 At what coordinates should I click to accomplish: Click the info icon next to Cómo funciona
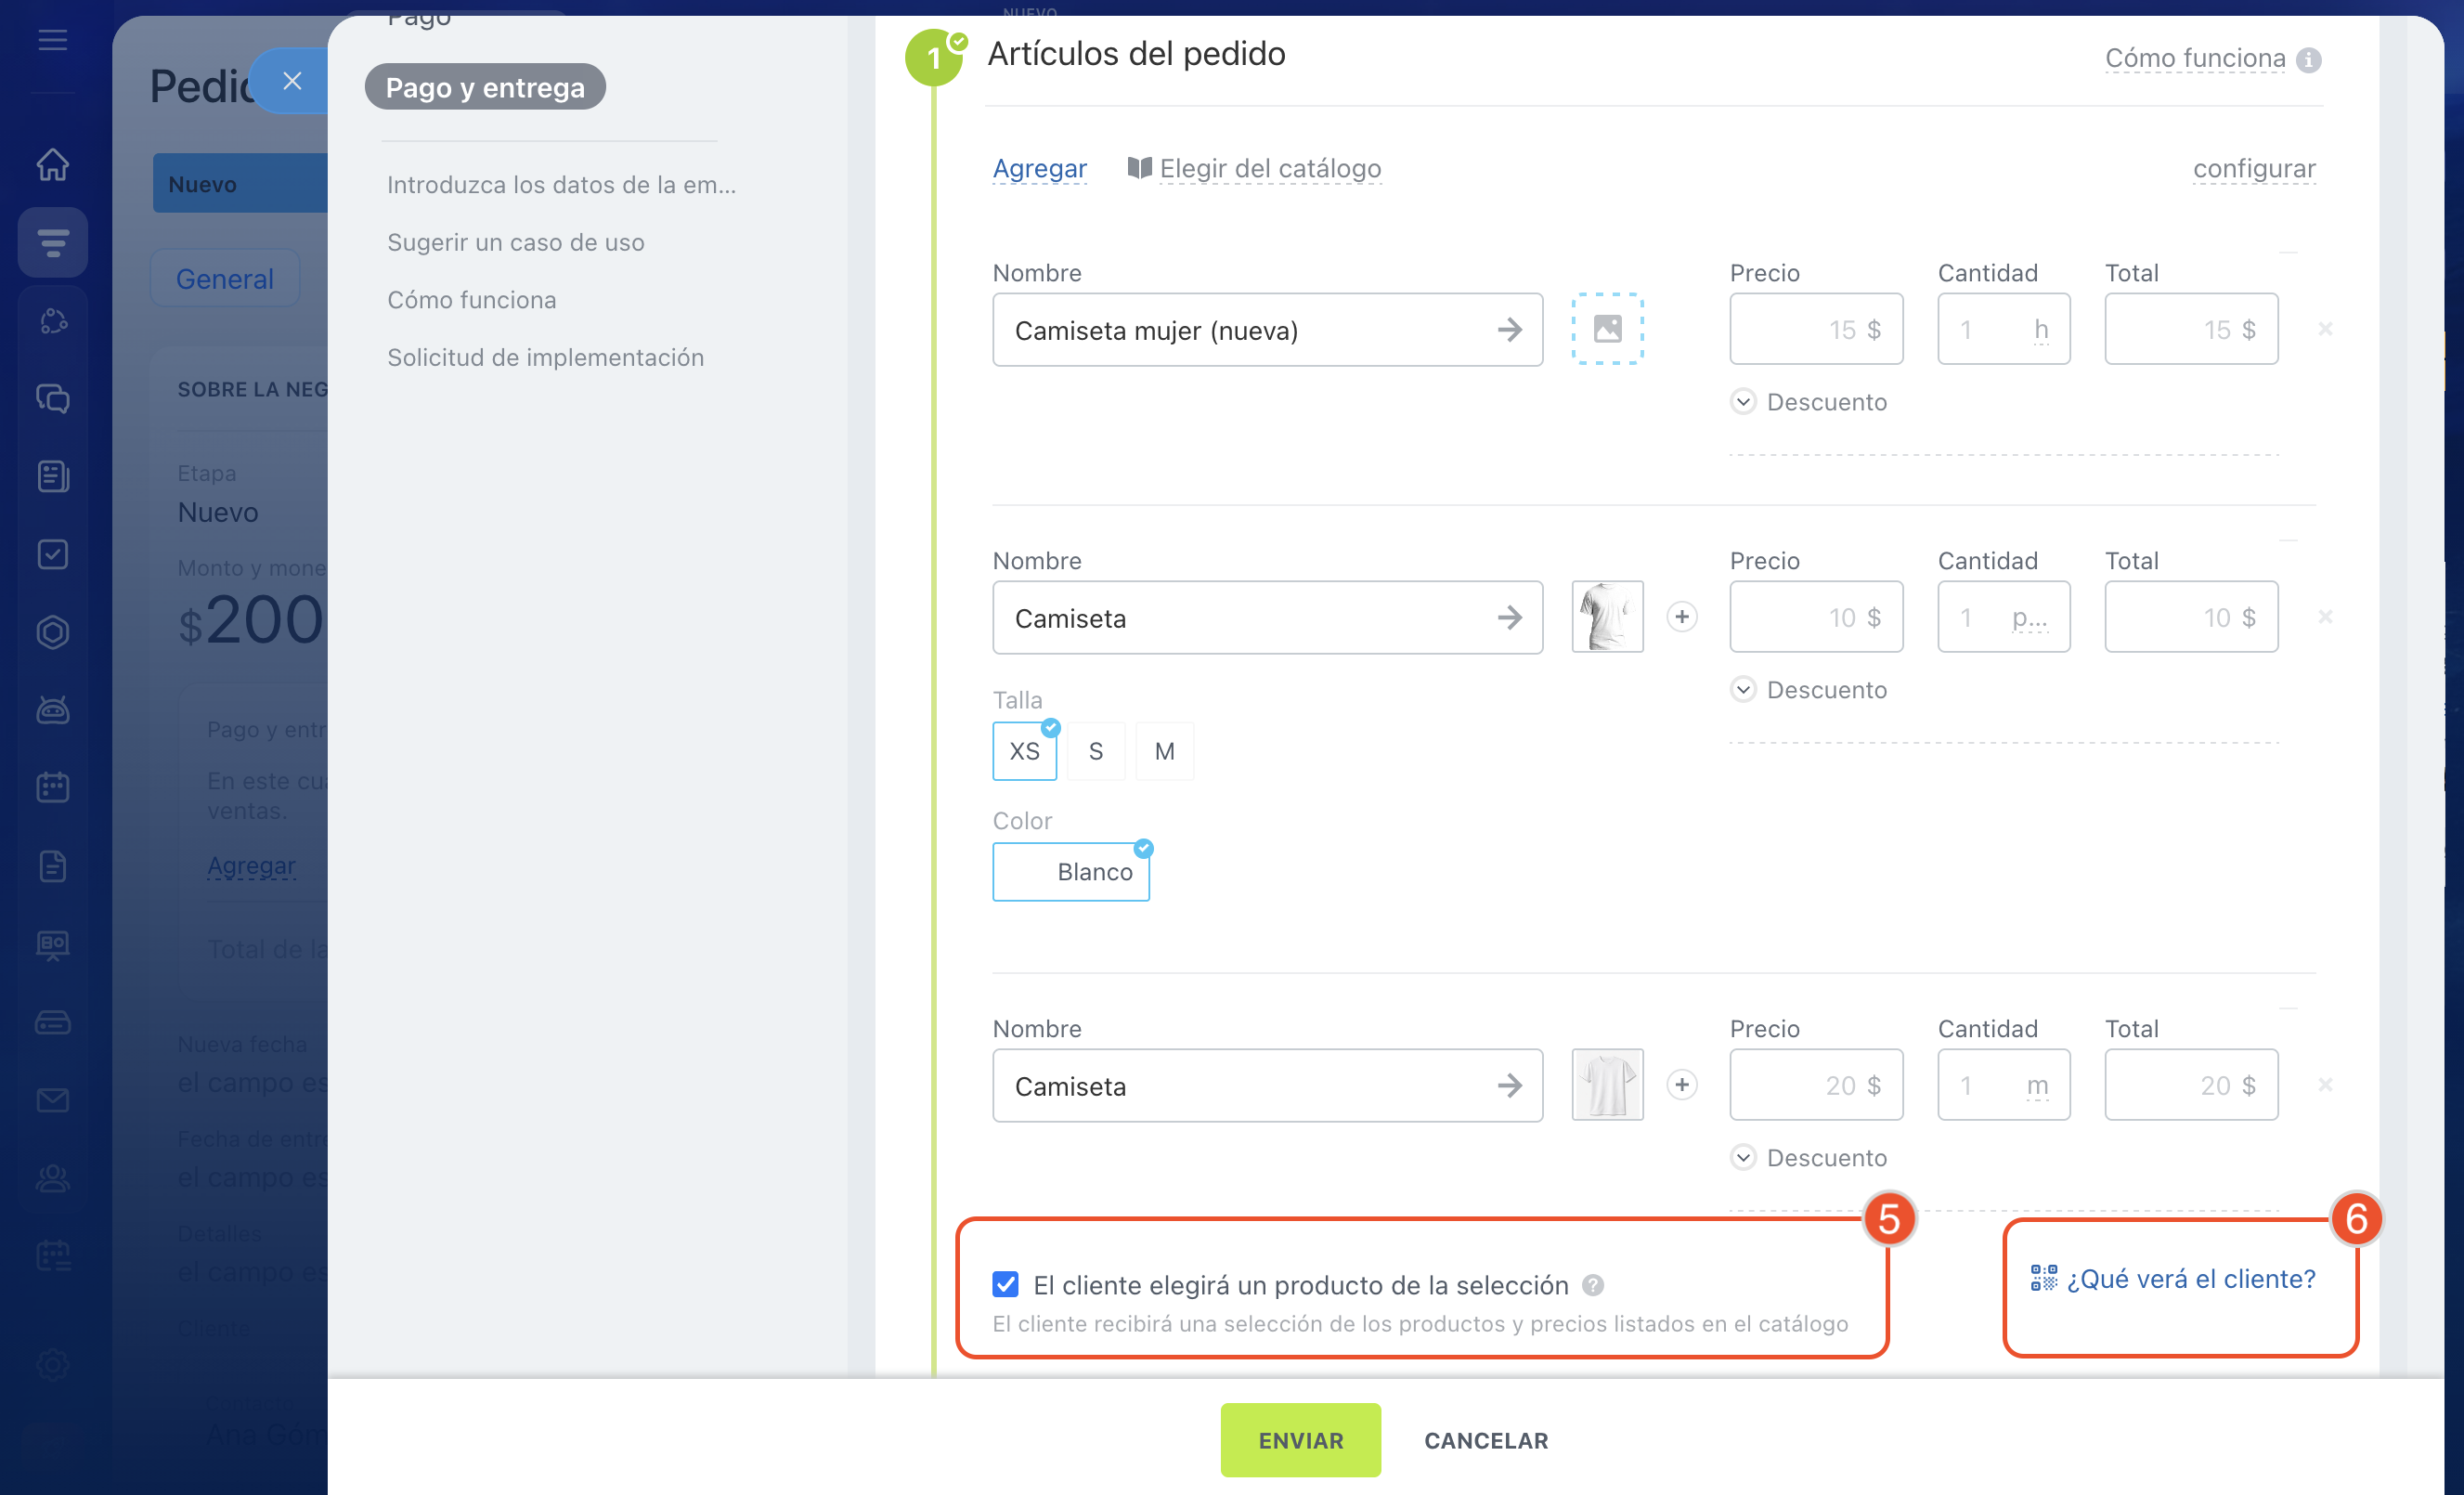pos(2309,60)
